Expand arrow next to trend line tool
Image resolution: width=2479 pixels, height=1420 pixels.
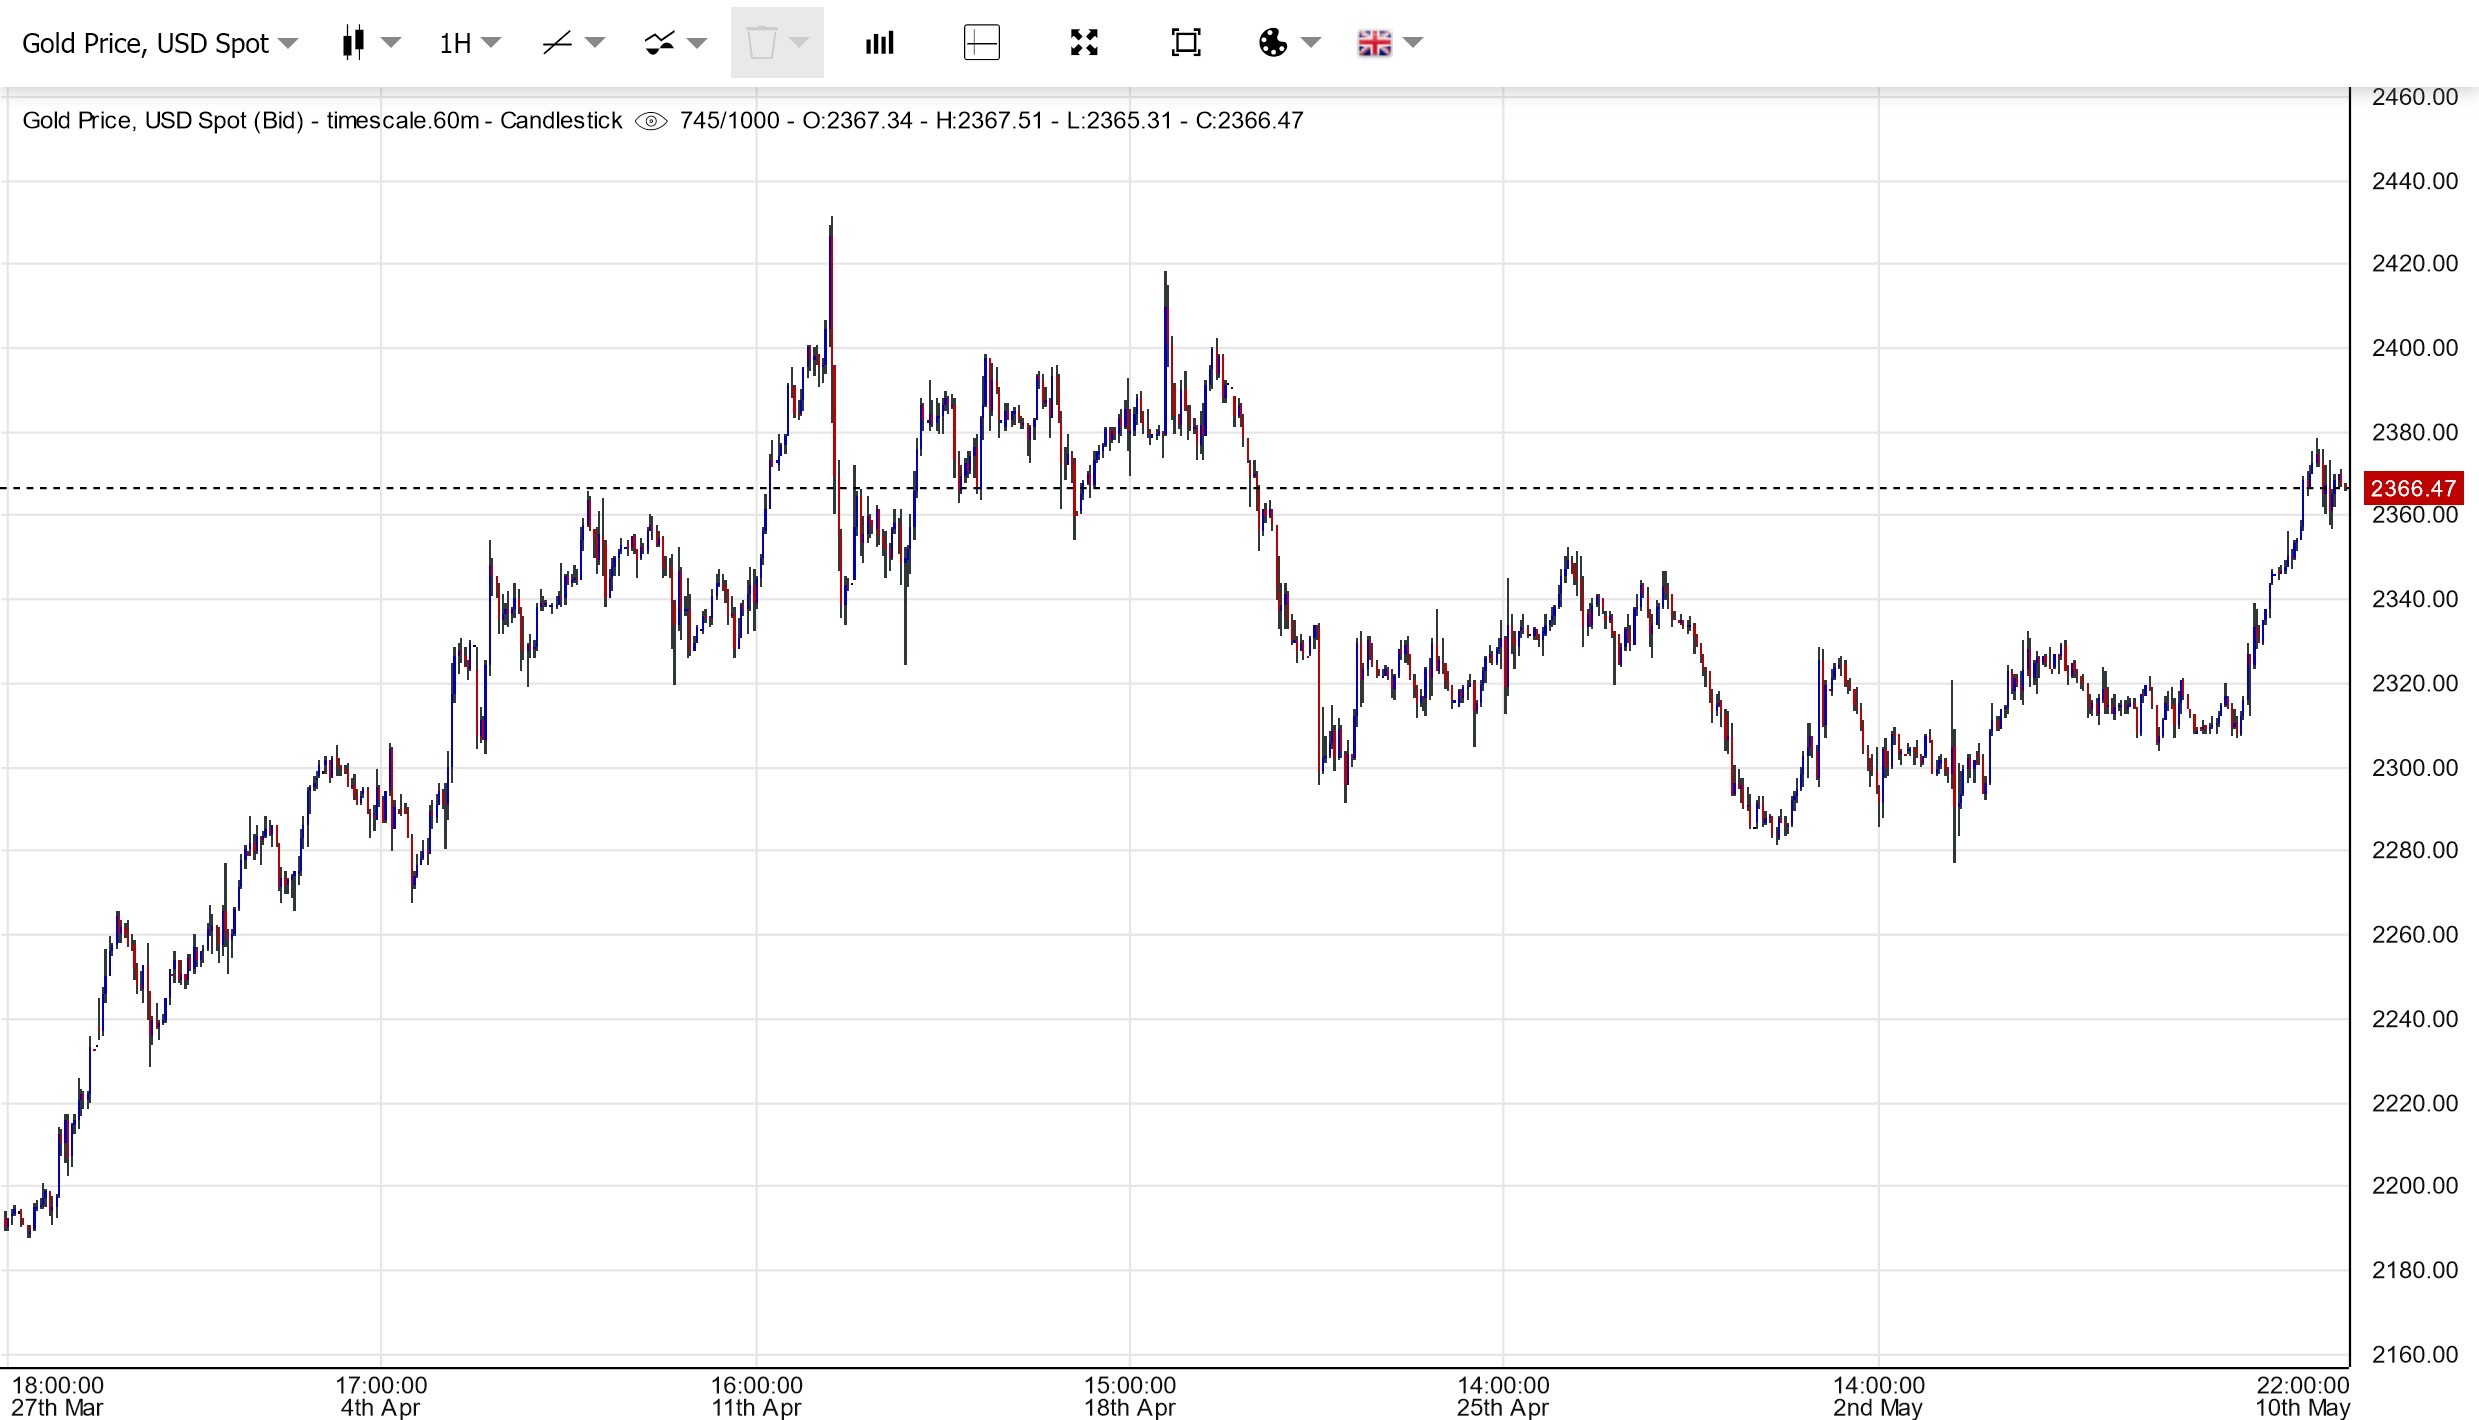(x=595, y=43)
